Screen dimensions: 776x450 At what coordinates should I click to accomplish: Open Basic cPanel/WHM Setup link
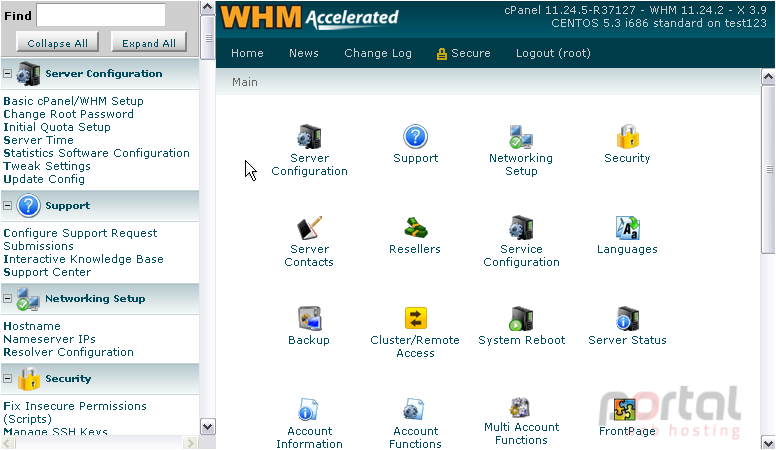click(73, 101)
